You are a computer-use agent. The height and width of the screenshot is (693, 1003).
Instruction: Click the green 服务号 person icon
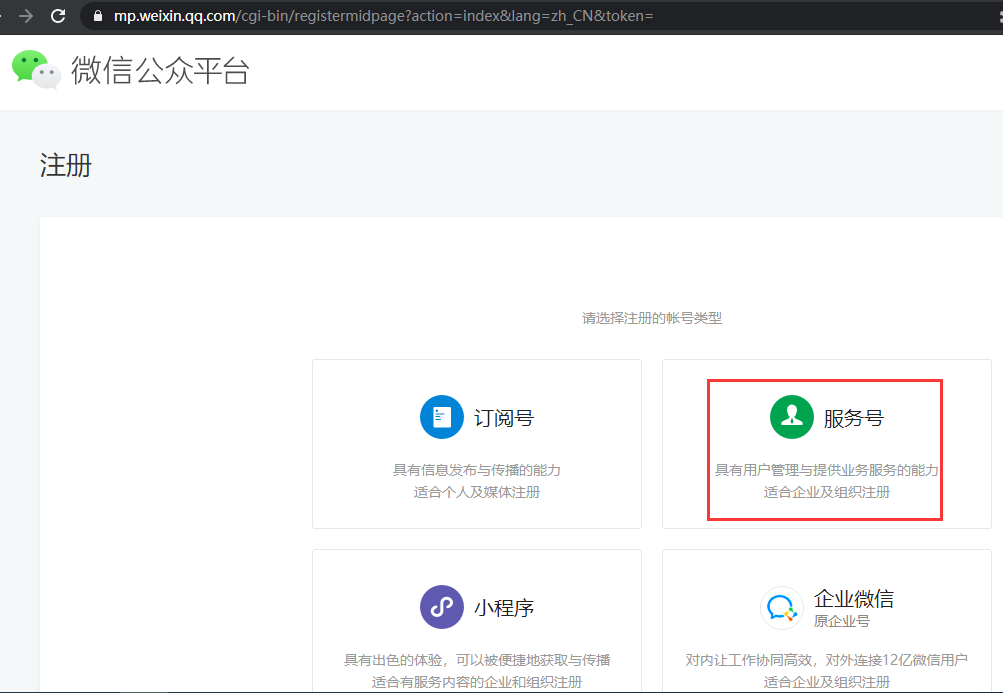pyautogui.click(x=791, y=417)
